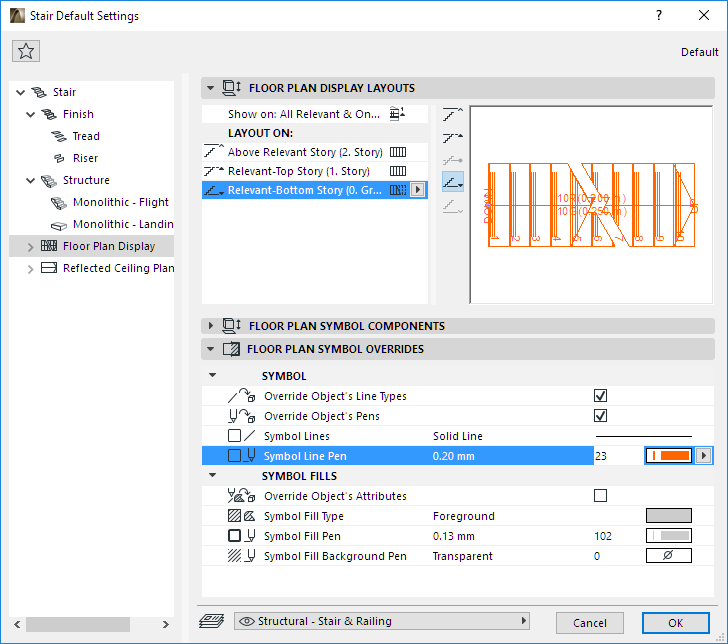The image size is (728, 644).
Task: Enable Override Object's Attributes checkbox
Action: coord(600,496)
